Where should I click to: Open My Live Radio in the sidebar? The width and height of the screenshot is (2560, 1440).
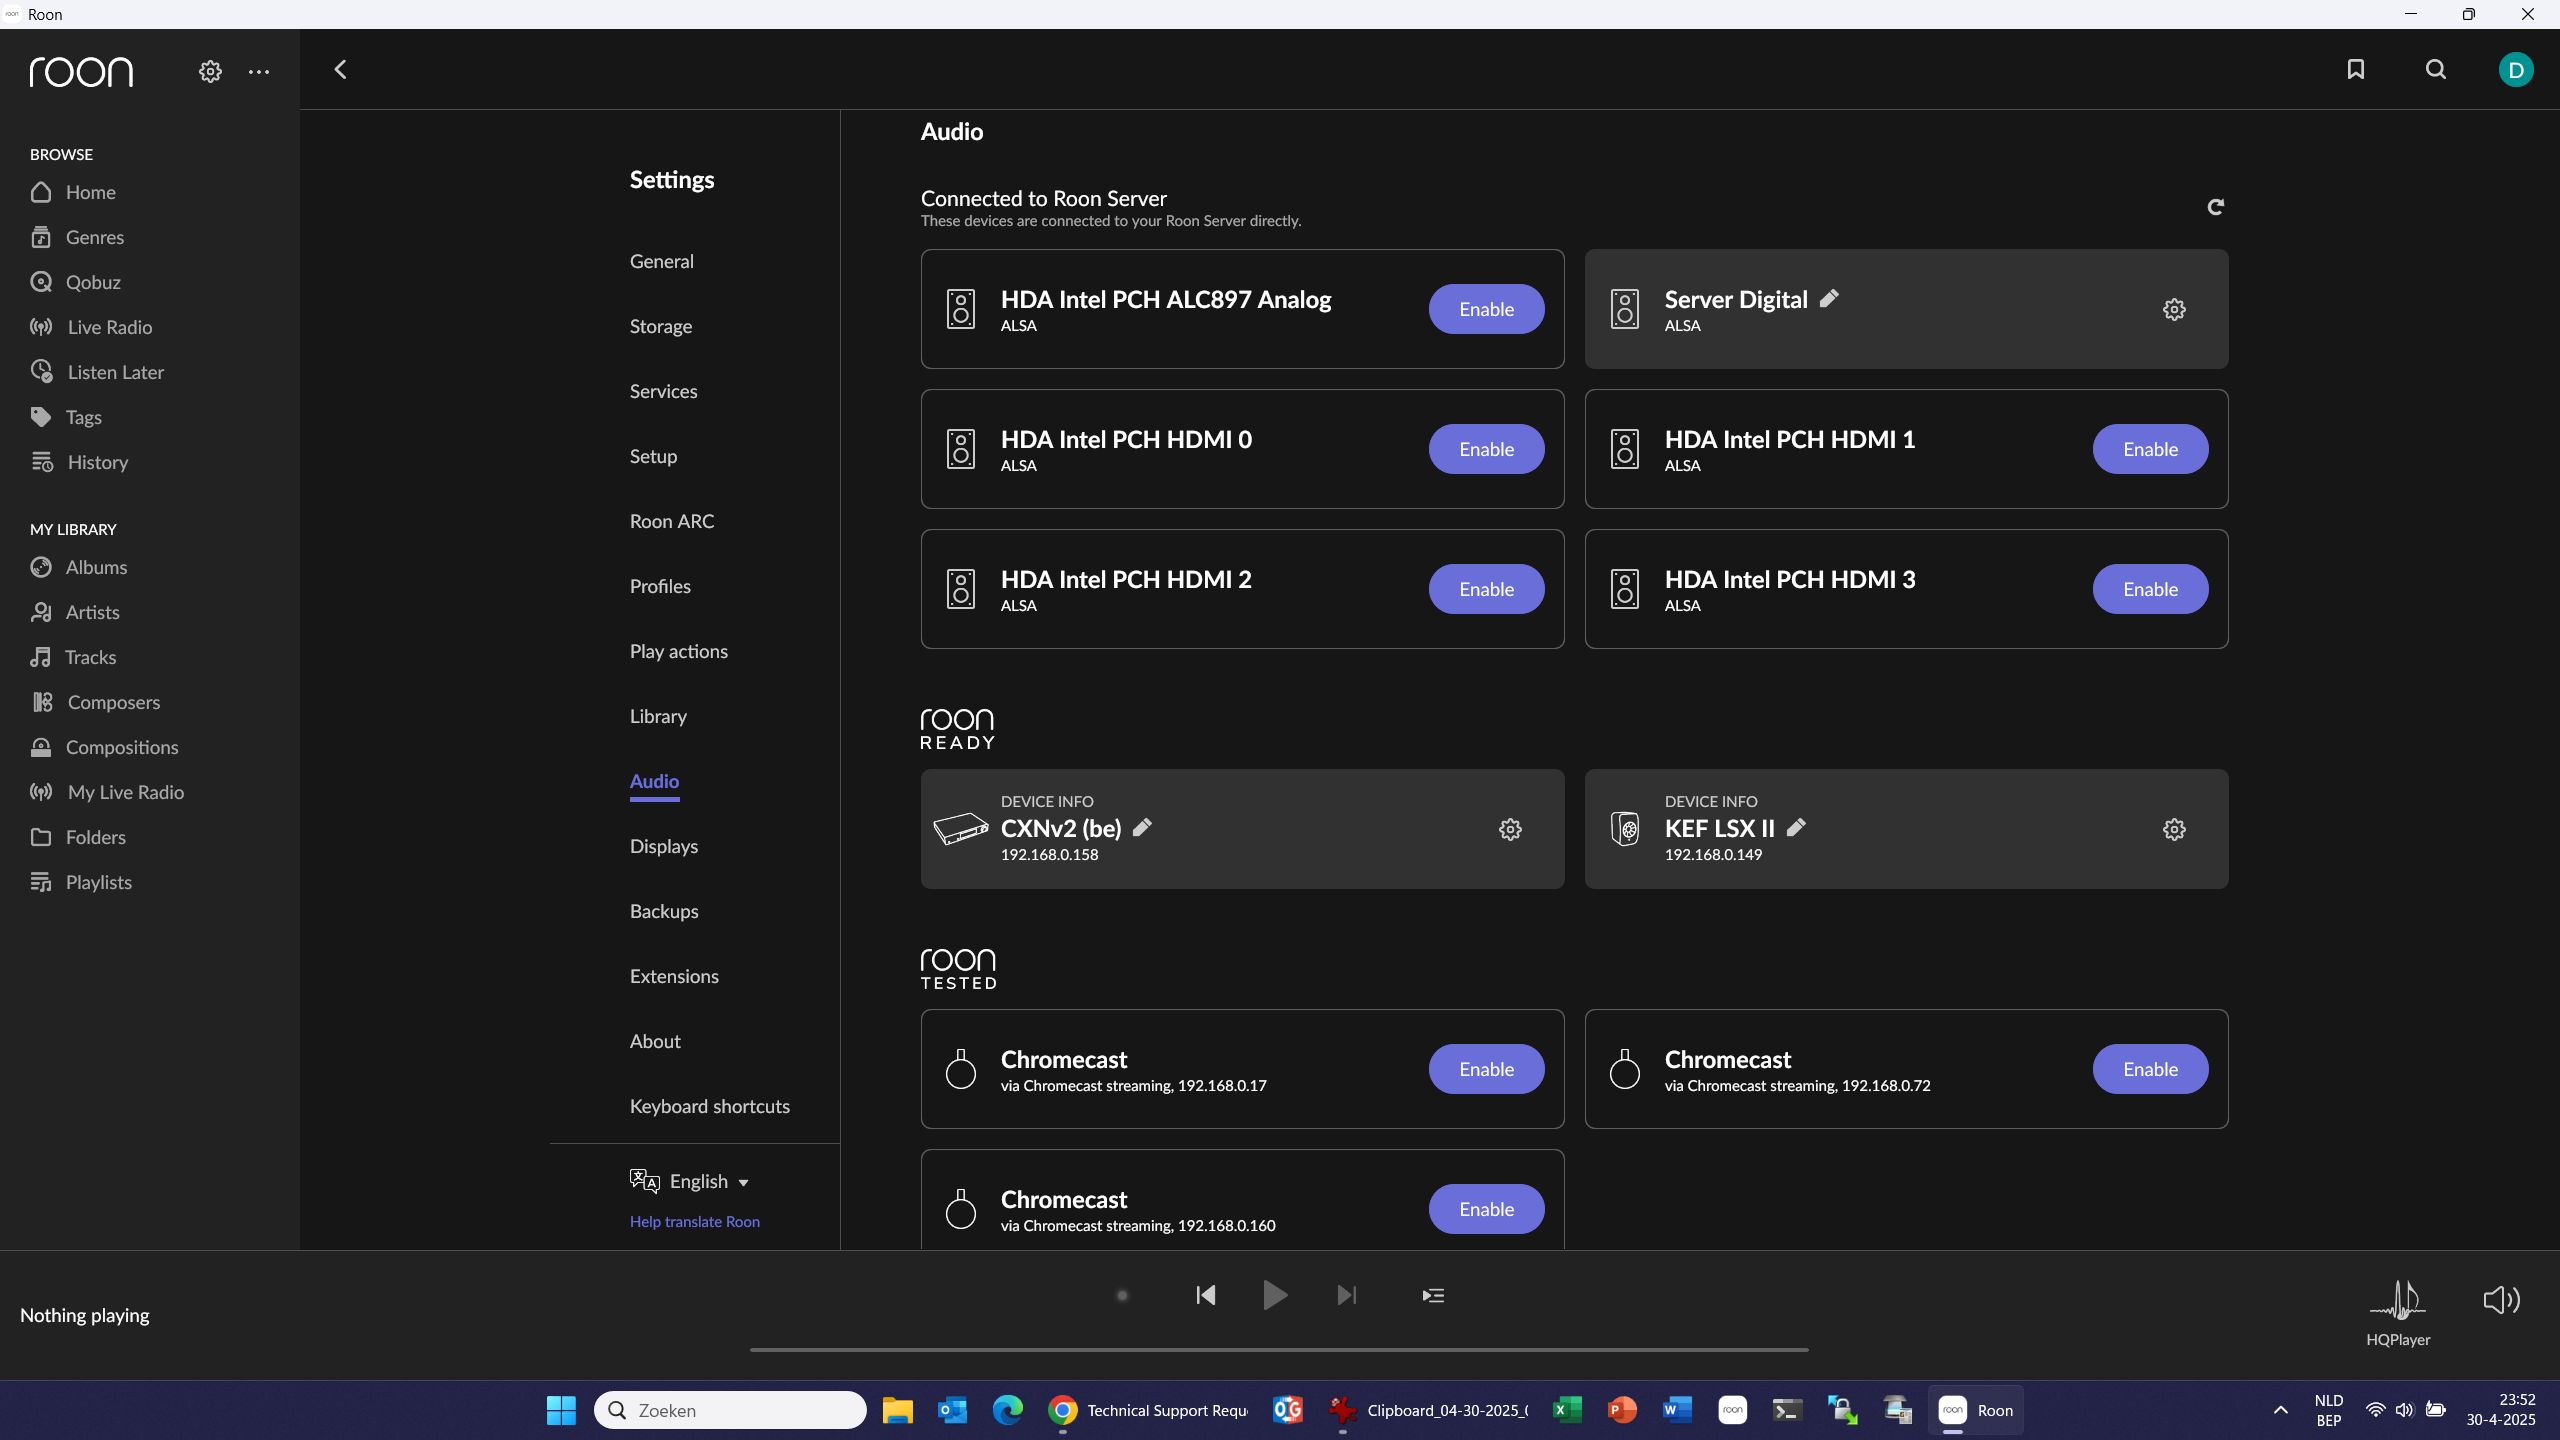(x=107, y=792)
